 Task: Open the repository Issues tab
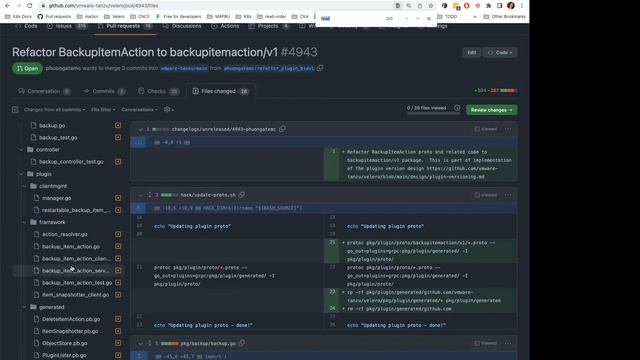[67, 26]
